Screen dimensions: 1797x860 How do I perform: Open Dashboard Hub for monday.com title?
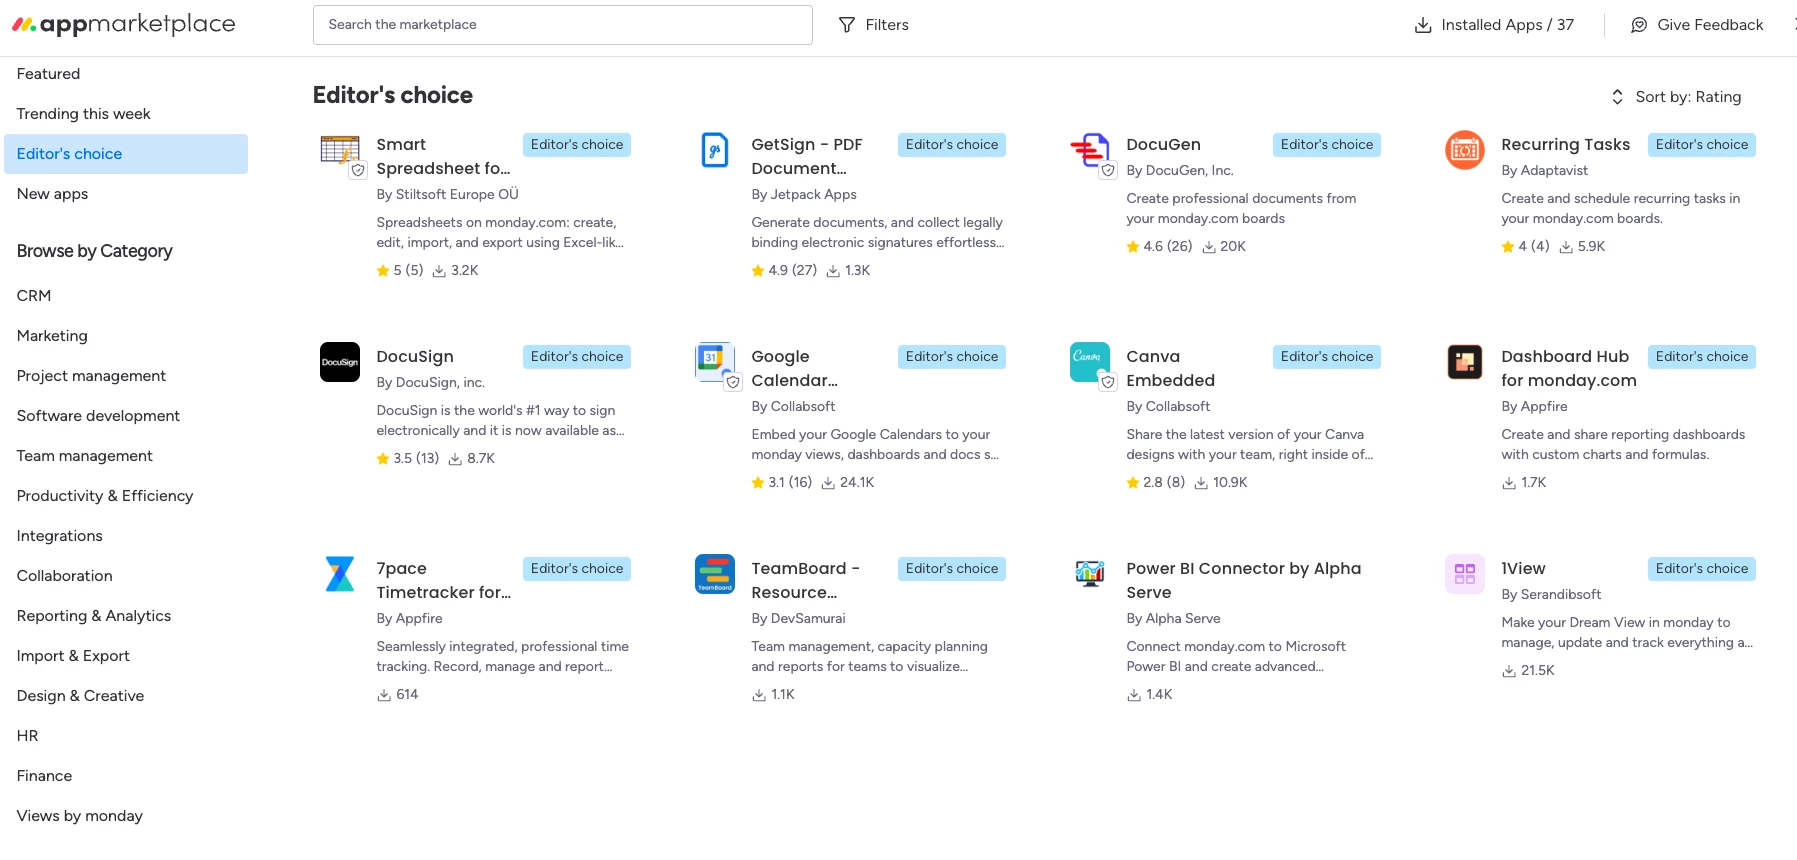tap(1568, 369)
